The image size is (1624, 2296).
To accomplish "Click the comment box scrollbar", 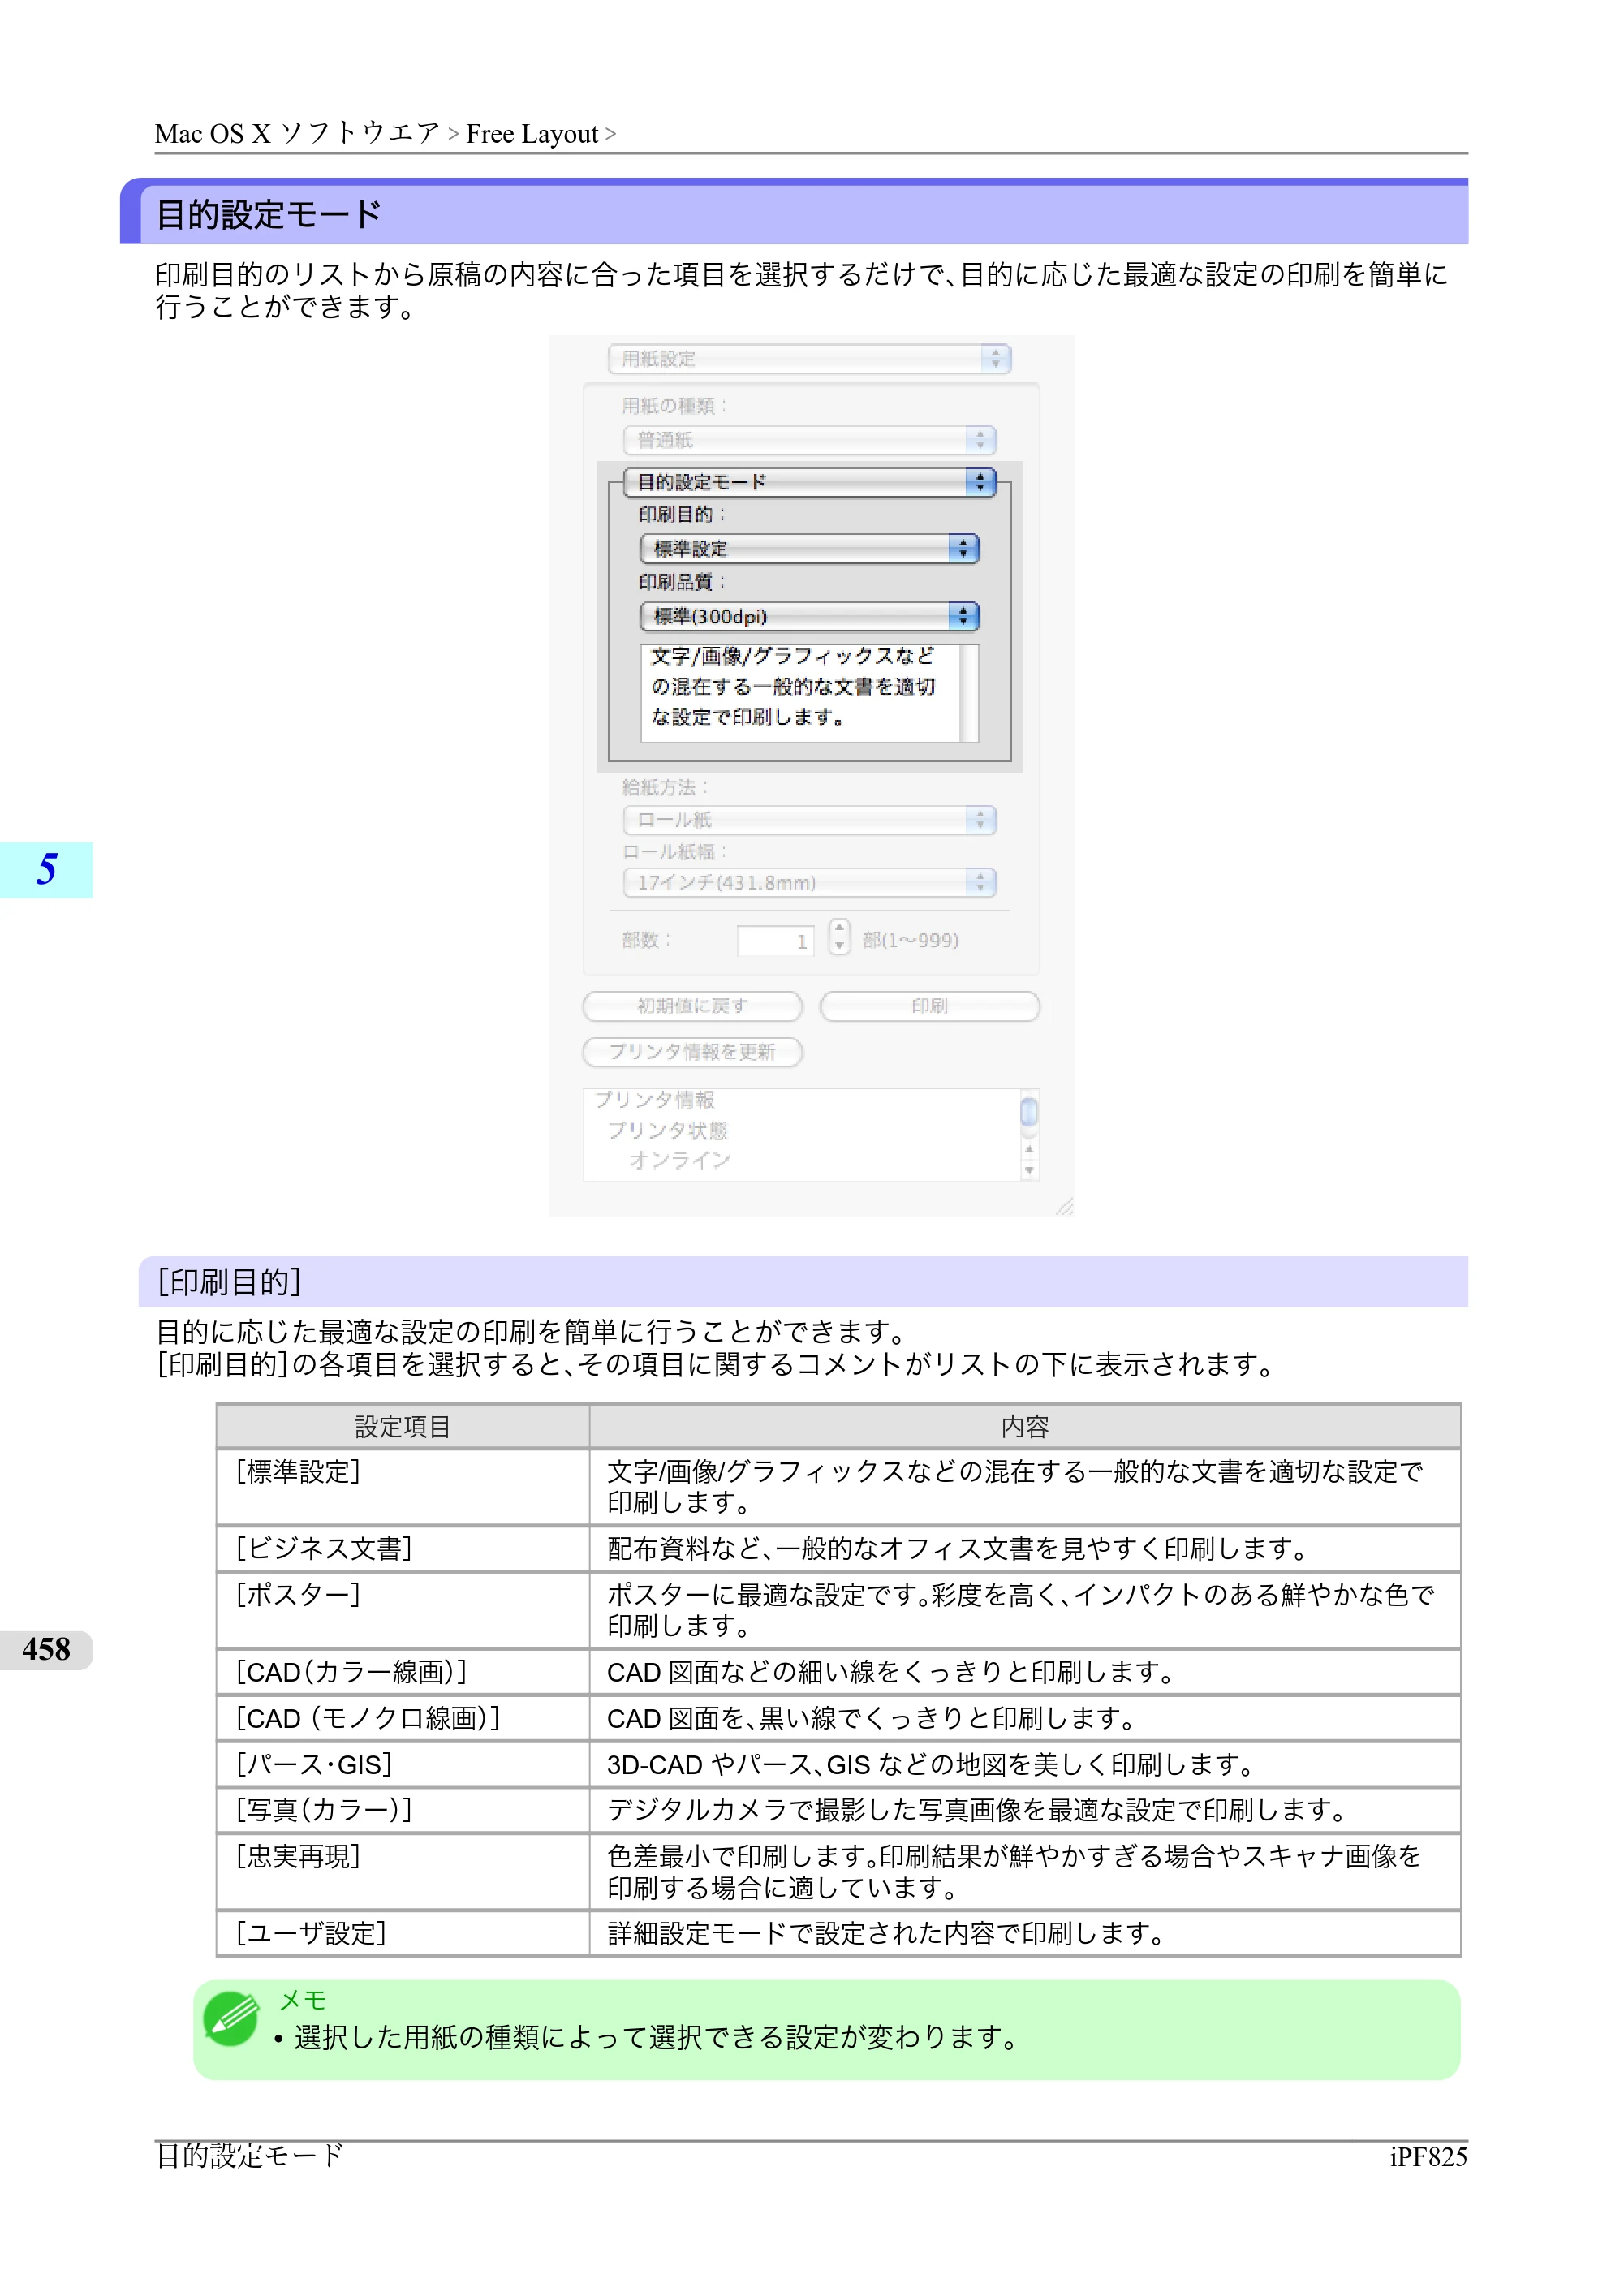I will point(968,693).
